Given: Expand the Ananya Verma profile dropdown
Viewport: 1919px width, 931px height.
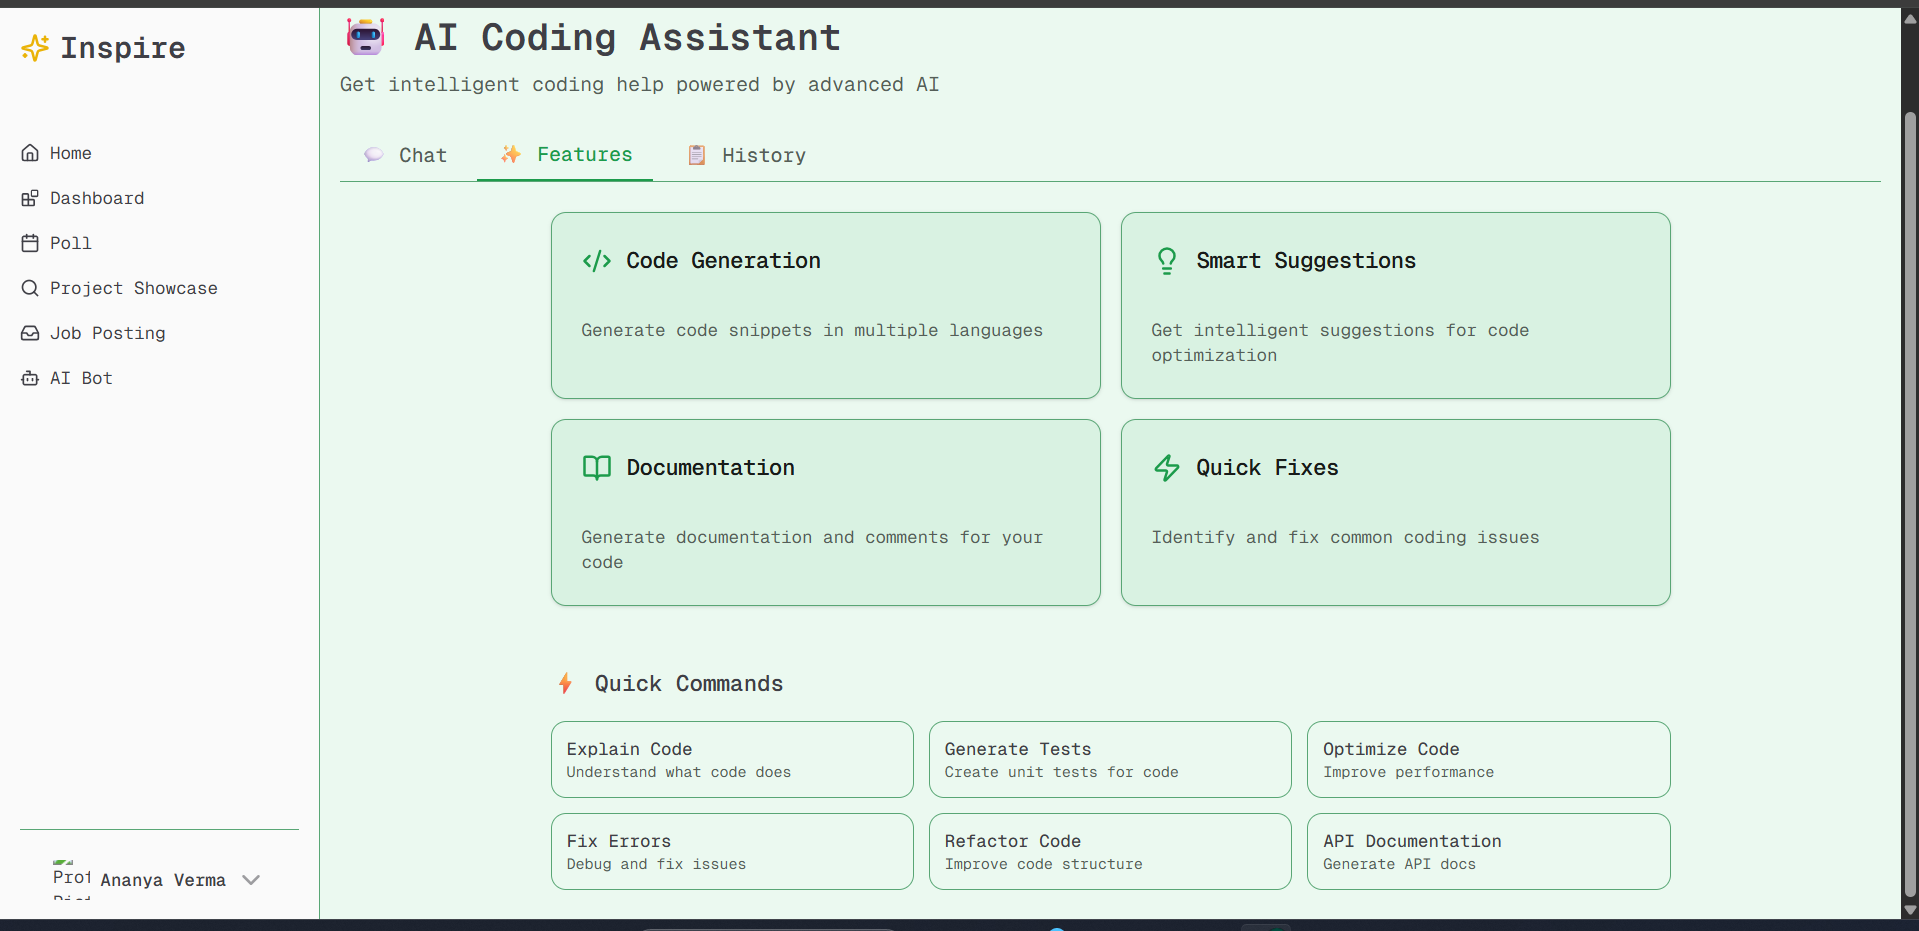Looking at the screenshot, I should click(251, 880).
